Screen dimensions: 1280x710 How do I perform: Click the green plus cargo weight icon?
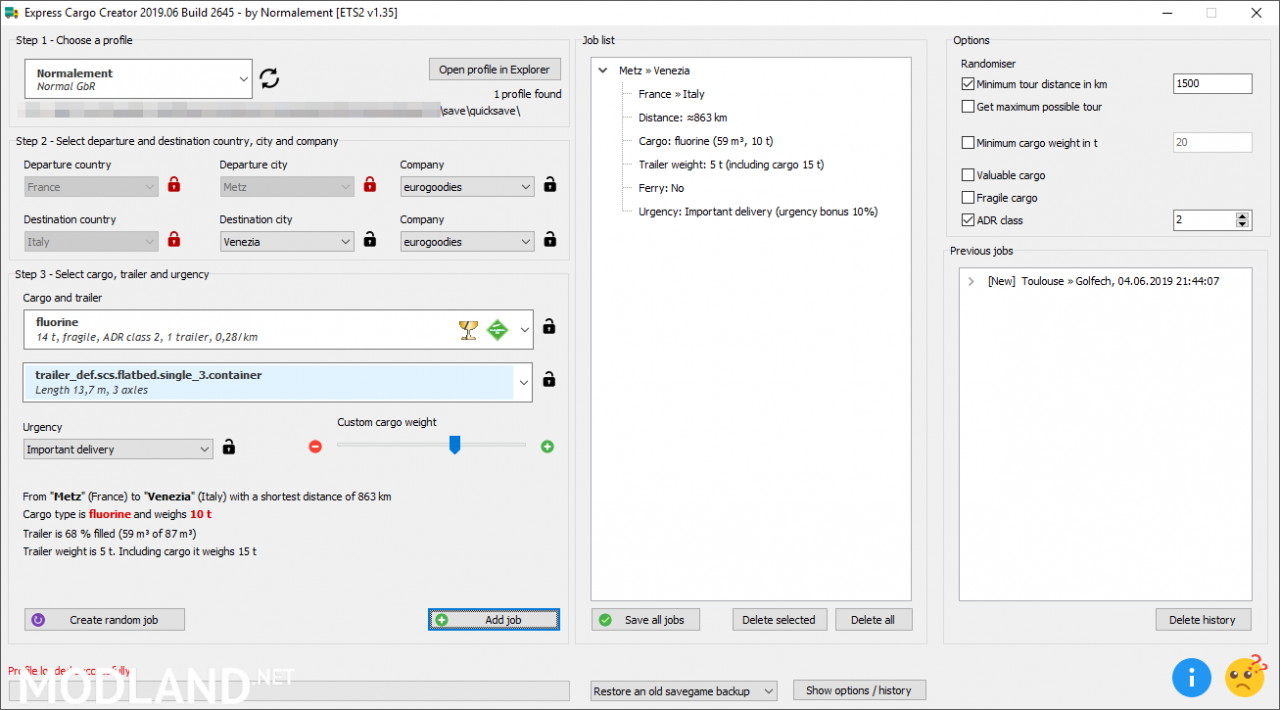(547, 447)
